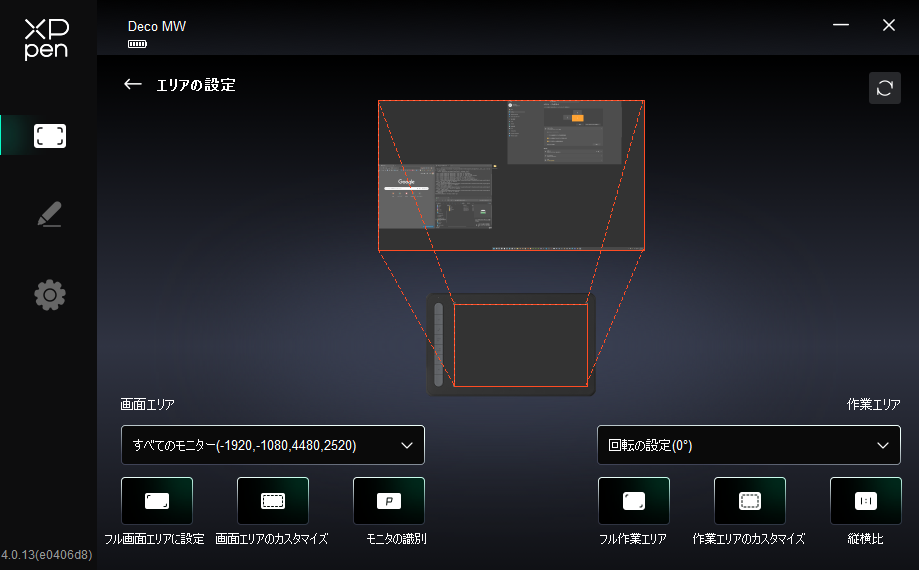Open the pen settings sidebar icon
This screenshot has width=919, height=570.
click(x=49, y=215)
